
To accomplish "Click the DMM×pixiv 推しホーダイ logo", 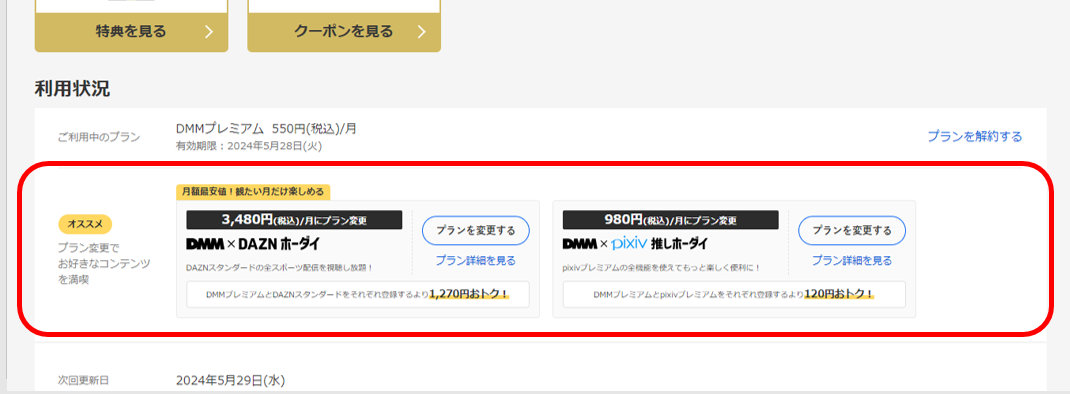I will click(635, 244).
